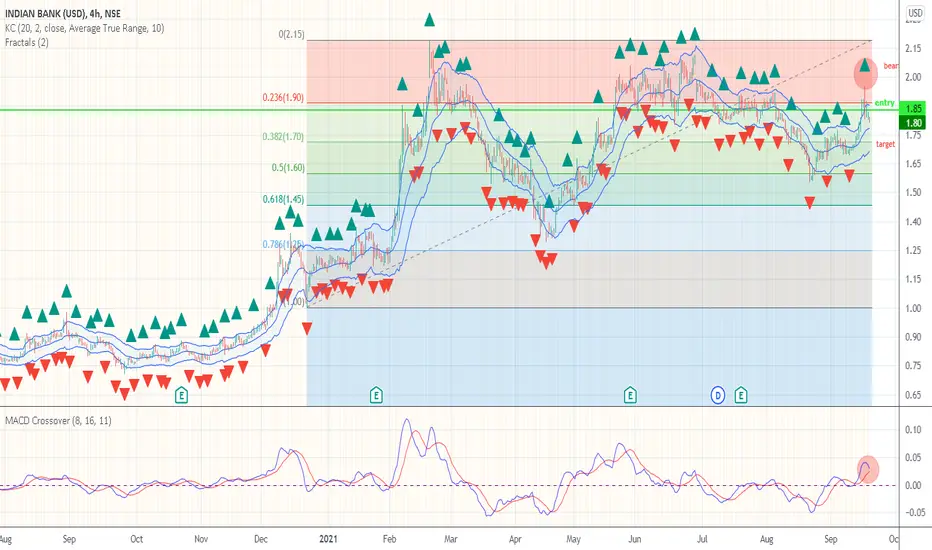Select the MACD Crossover (8, 16, 11) legend
This screenshot has width=932, height=550.
(58, 420)
